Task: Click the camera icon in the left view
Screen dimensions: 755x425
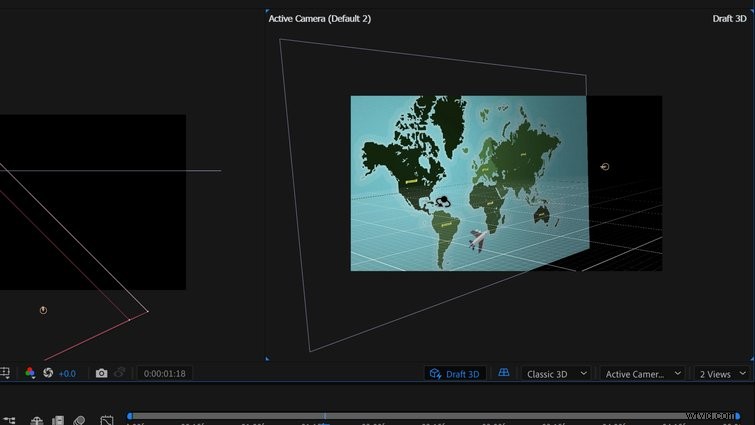Action: [x=43, y=310]
